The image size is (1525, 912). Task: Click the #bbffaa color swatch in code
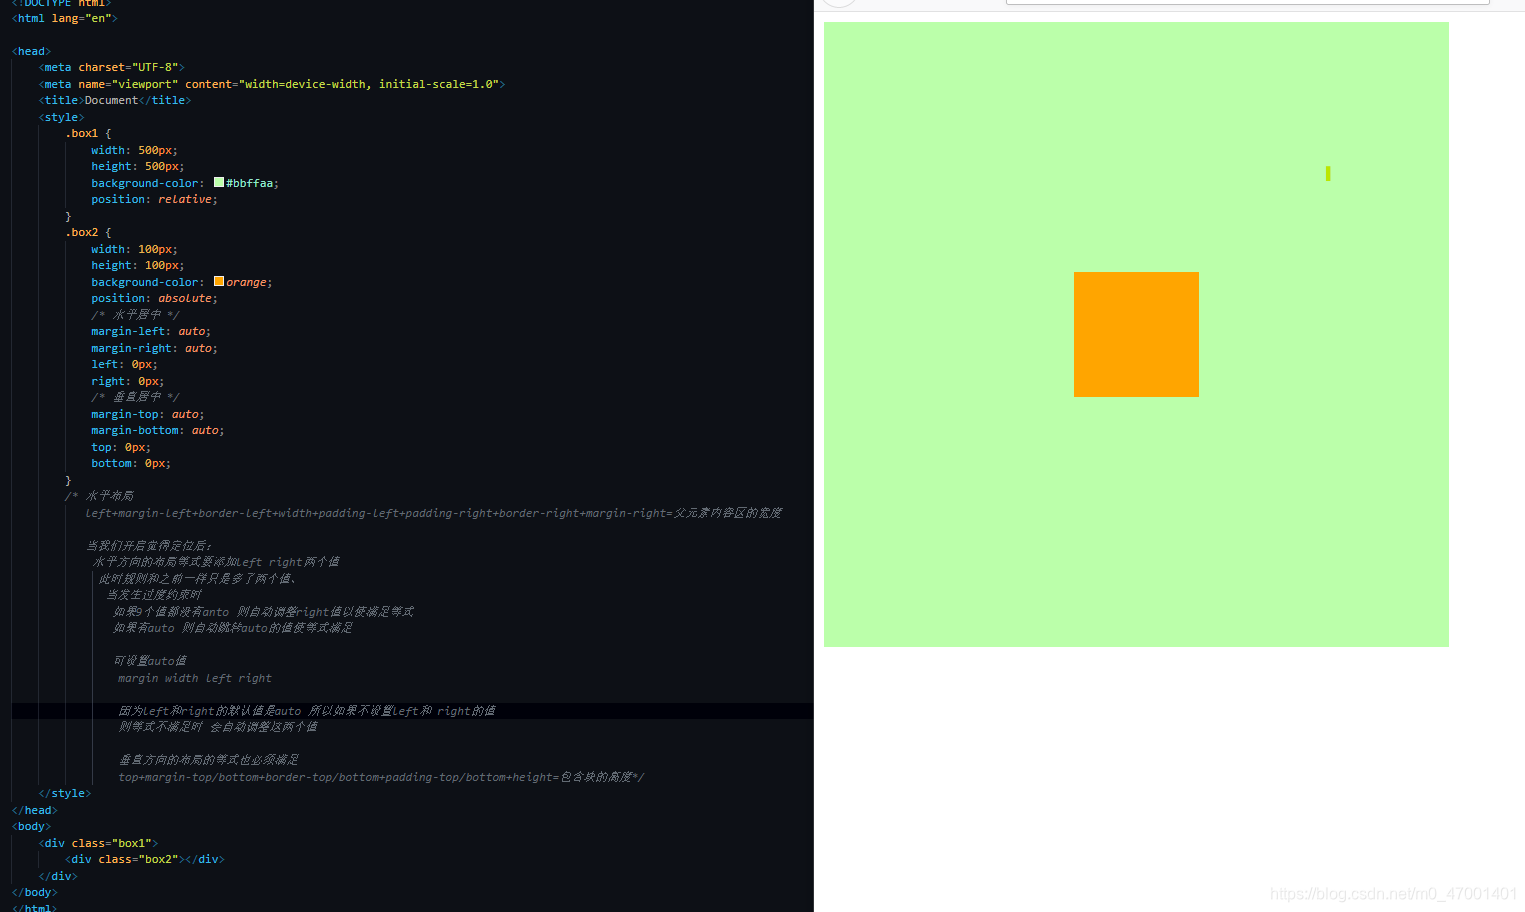click(219, 182)
